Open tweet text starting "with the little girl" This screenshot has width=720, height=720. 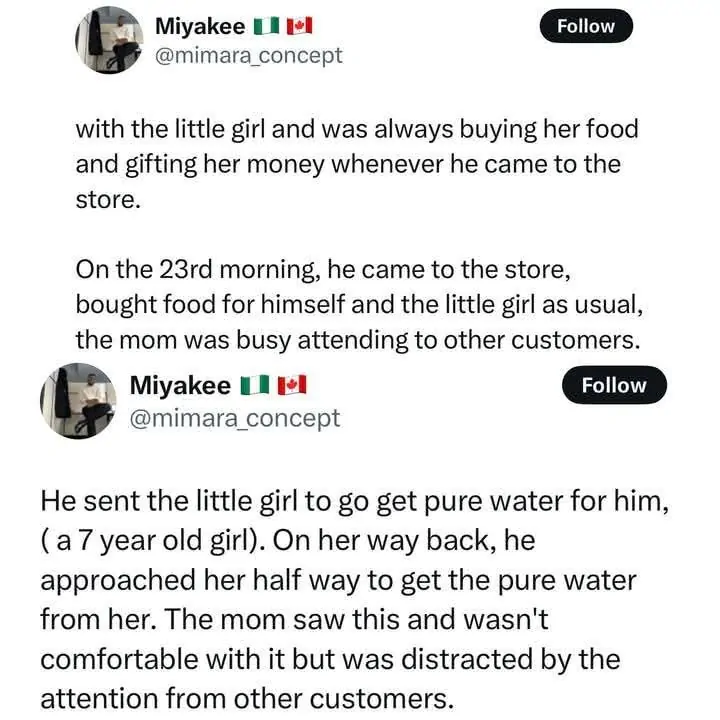(356, 130)
